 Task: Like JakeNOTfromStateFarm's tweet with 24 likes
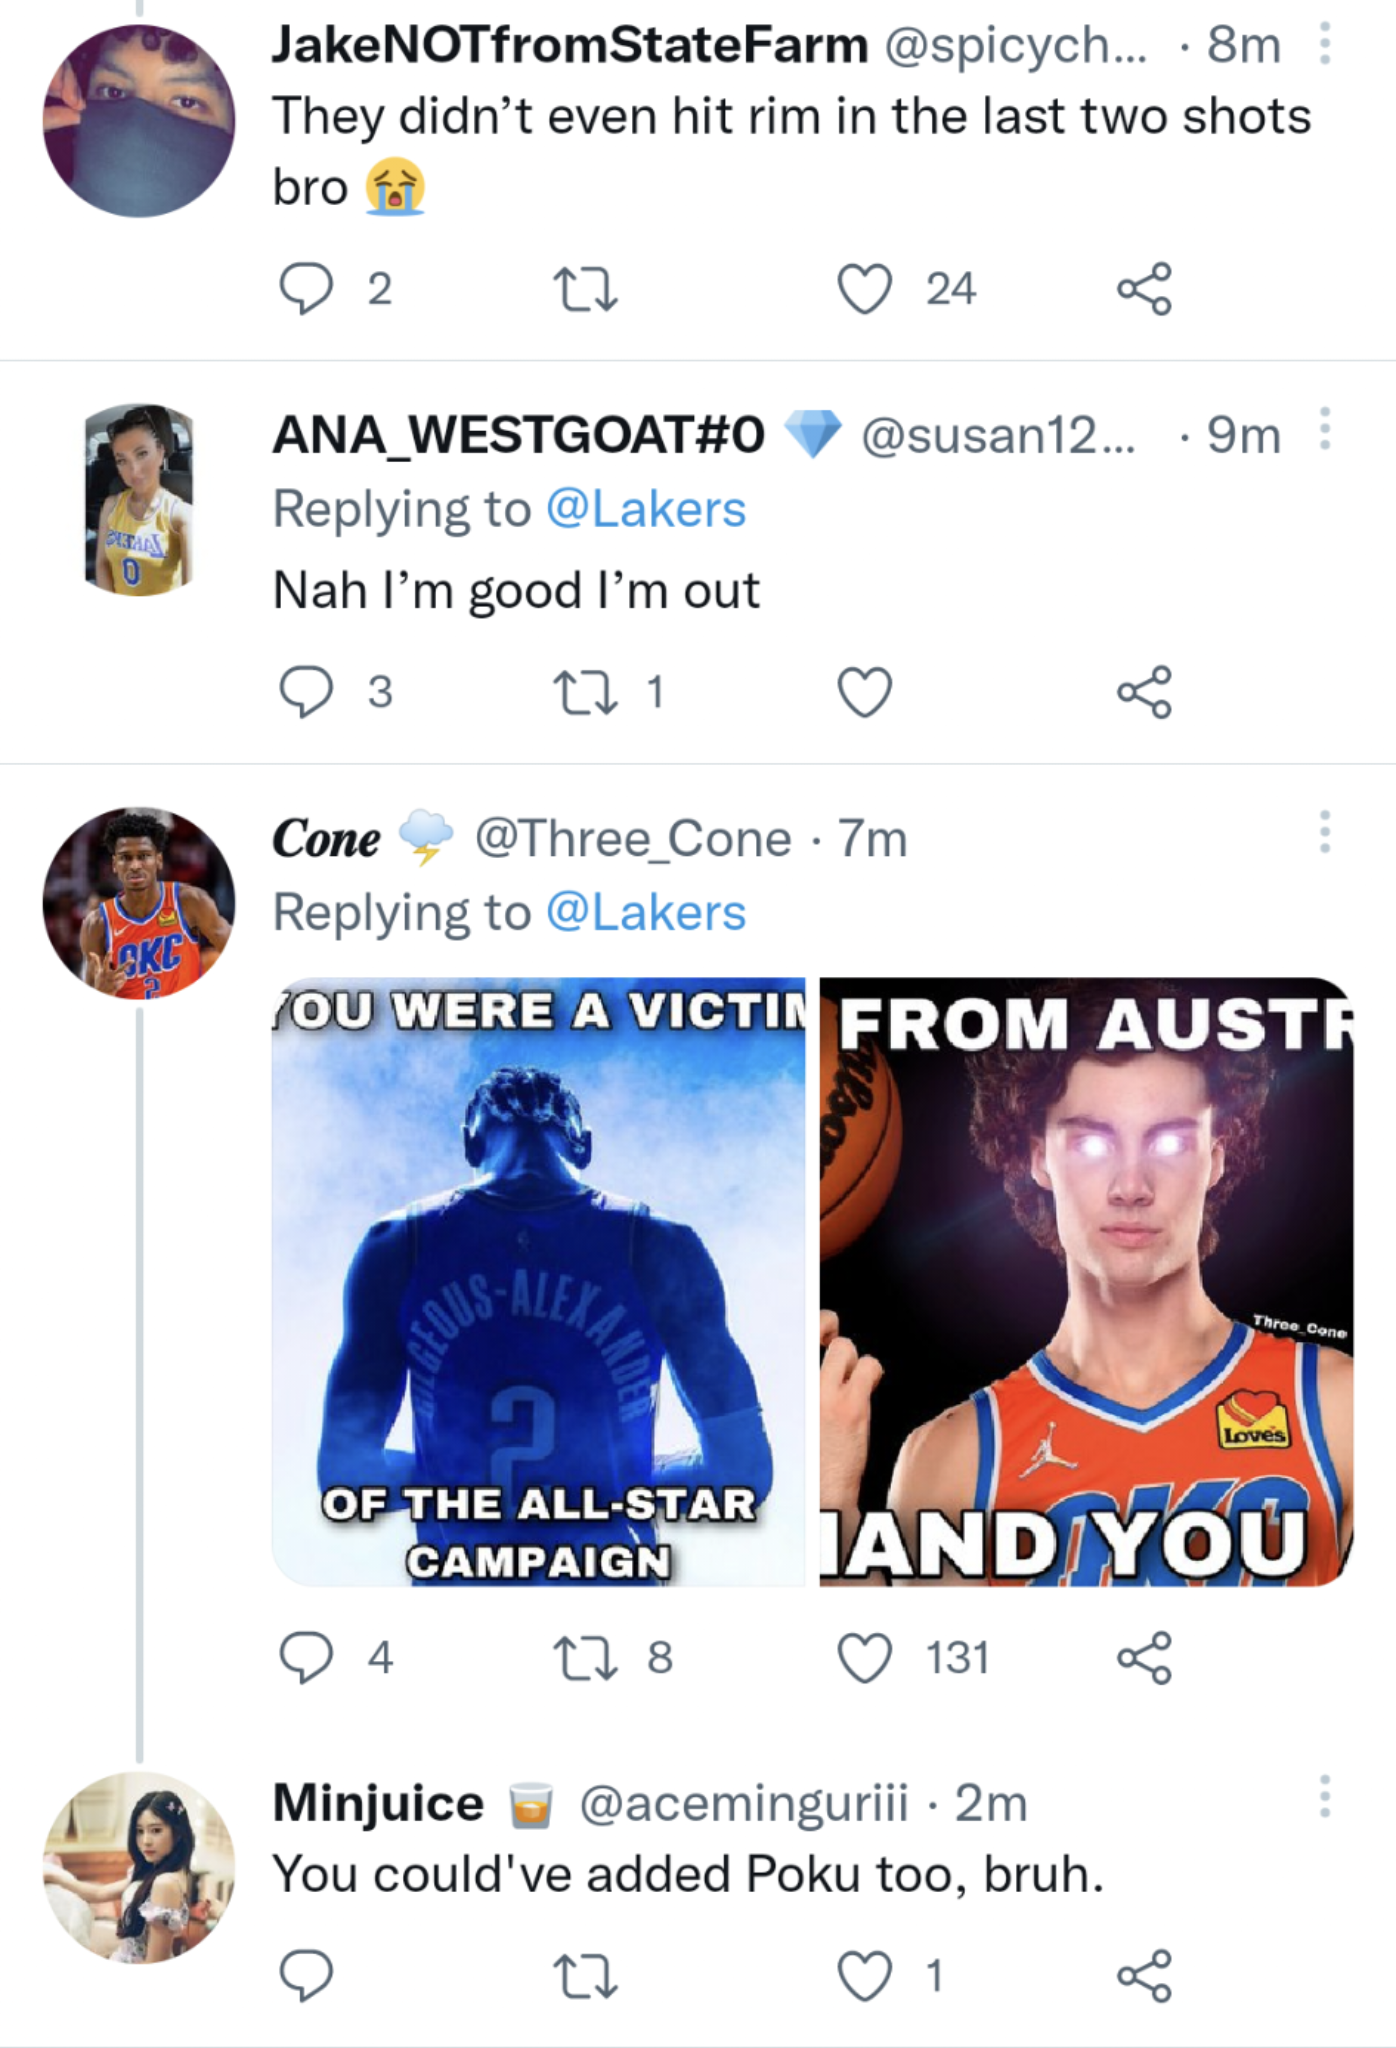point(864,289)
